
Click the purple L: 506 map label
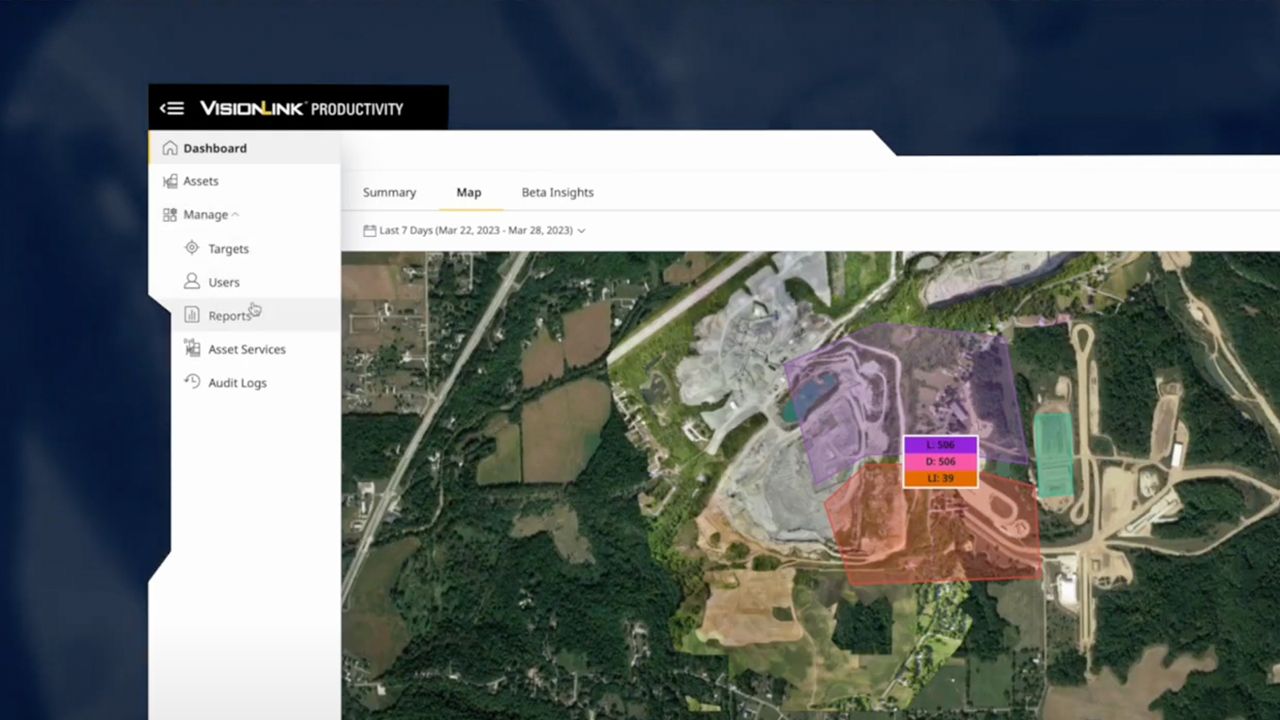point(940,445)
